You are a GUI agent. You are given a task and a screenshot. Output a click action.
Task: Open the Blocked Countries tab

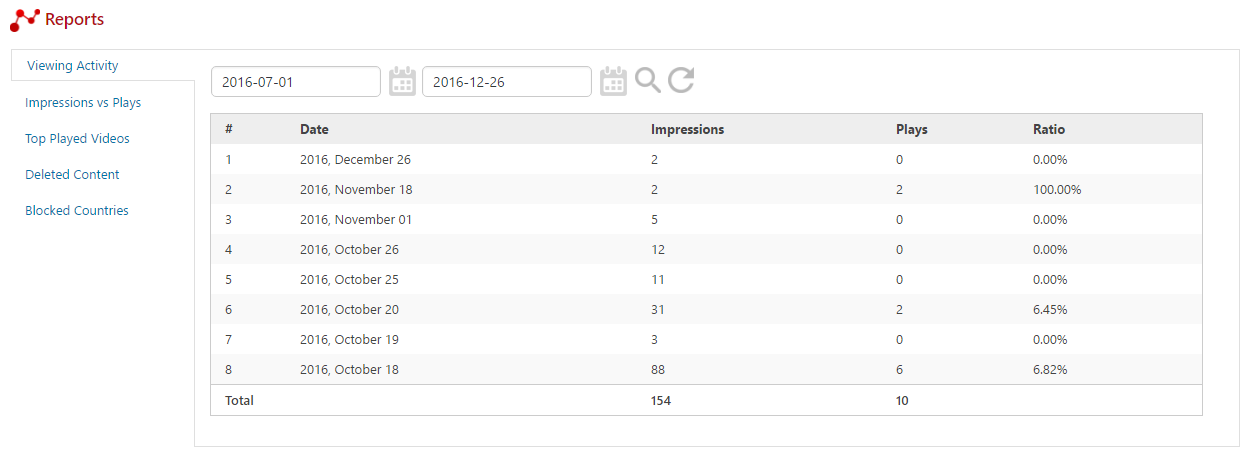click(x=77, y=211)
